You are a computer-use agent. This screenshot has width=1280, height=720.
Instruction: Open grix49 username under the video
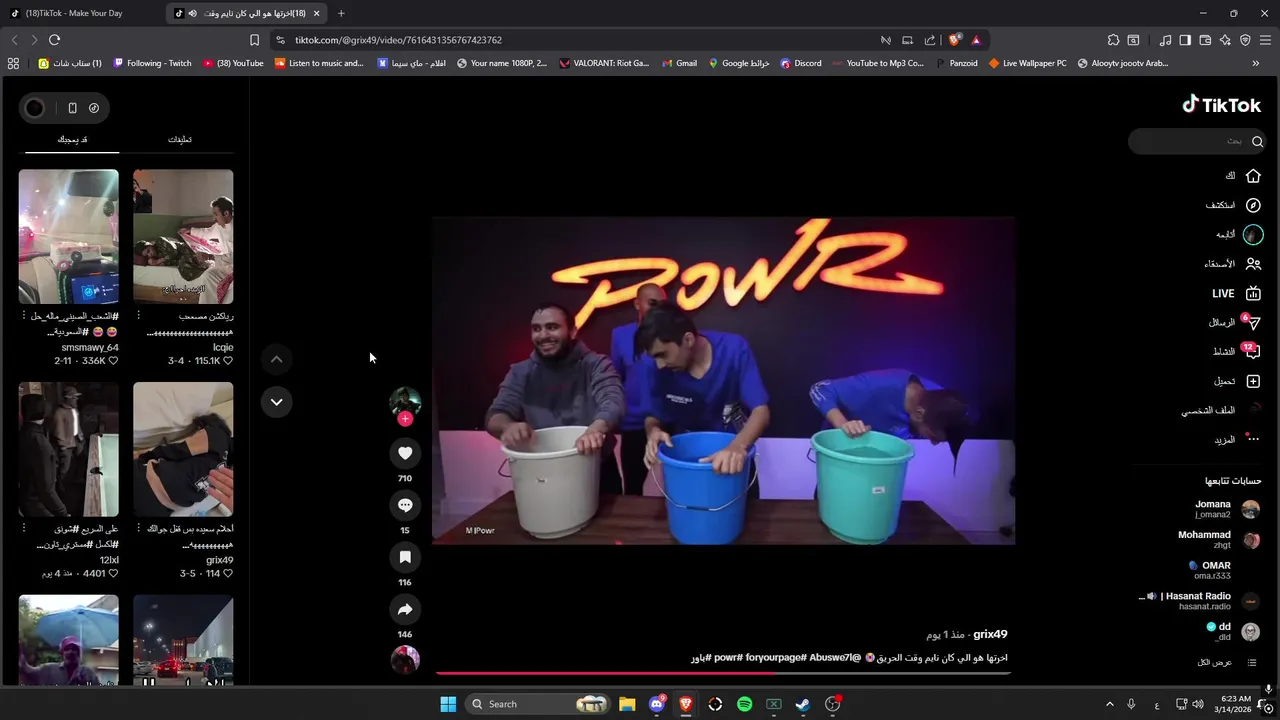pyautogui.click(x=990, y=634)
